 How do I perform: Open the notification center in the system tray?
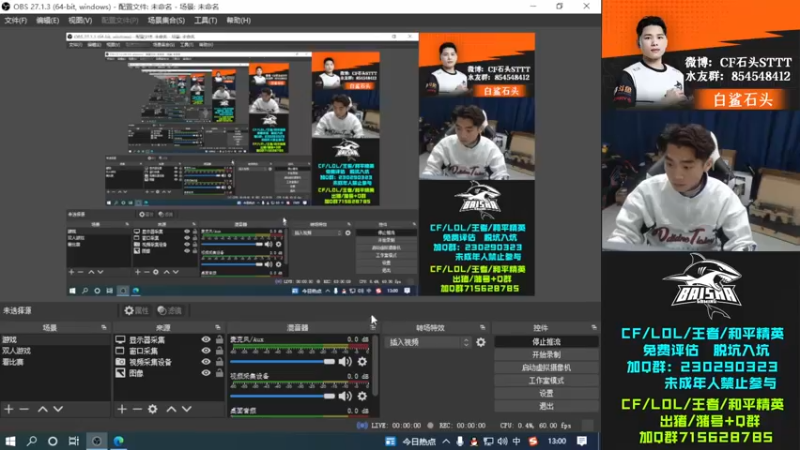pyautogui.click(x=582, y=441)
